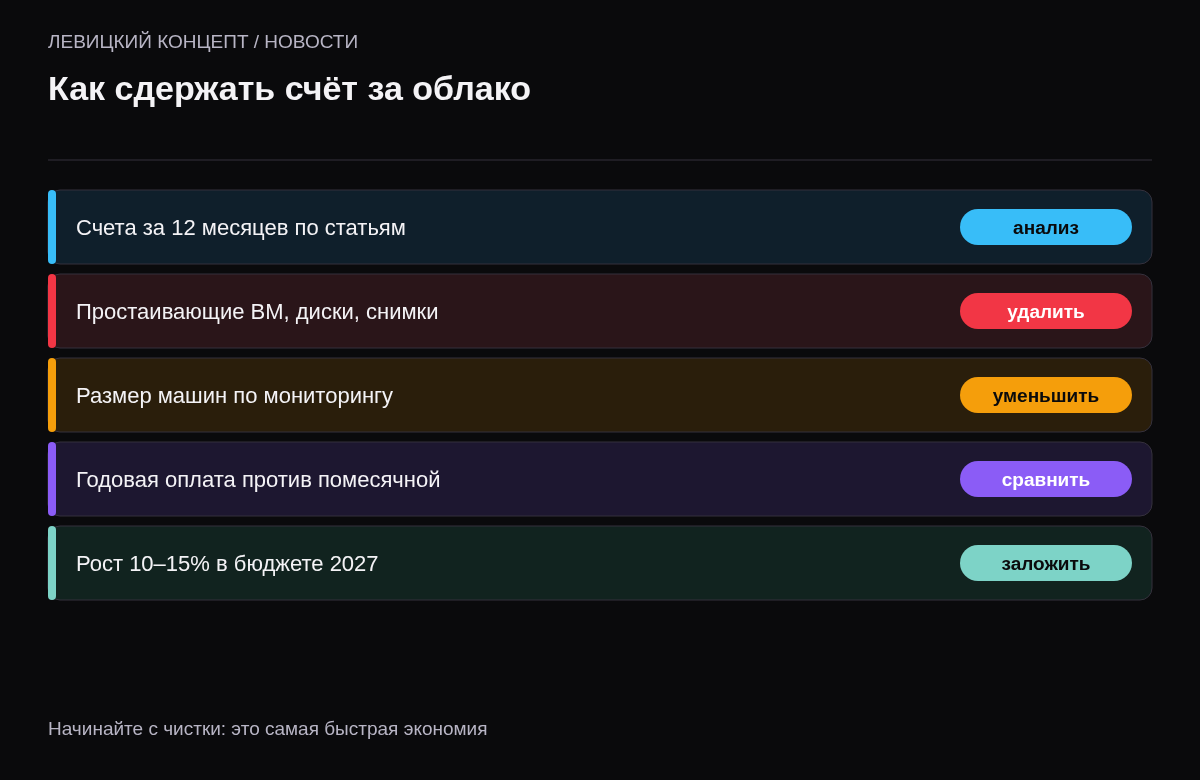1200x780 pixels.
Task: Select row text "Рост 10–15% в бюджете 2027"
Action: (x=227, y=564)
